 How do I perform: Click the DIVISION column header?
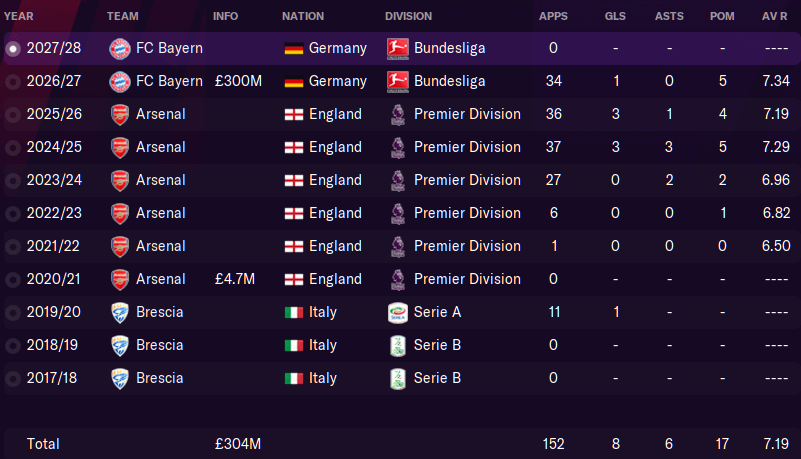tap(408, 16)
